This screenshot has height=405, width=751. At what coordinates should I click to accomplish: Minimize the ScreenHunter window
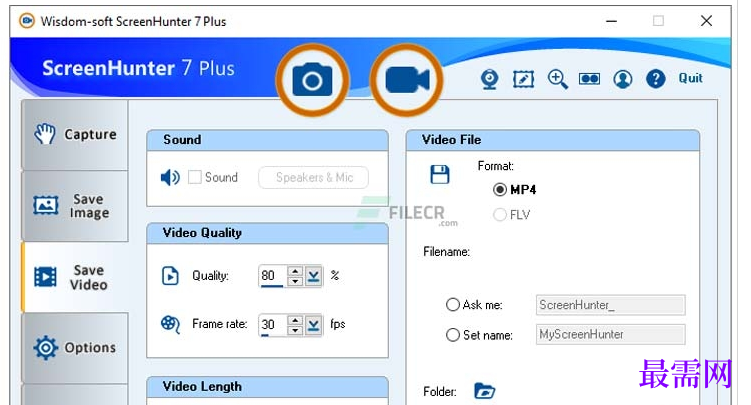pyautogui.click(x=611, y=21)
